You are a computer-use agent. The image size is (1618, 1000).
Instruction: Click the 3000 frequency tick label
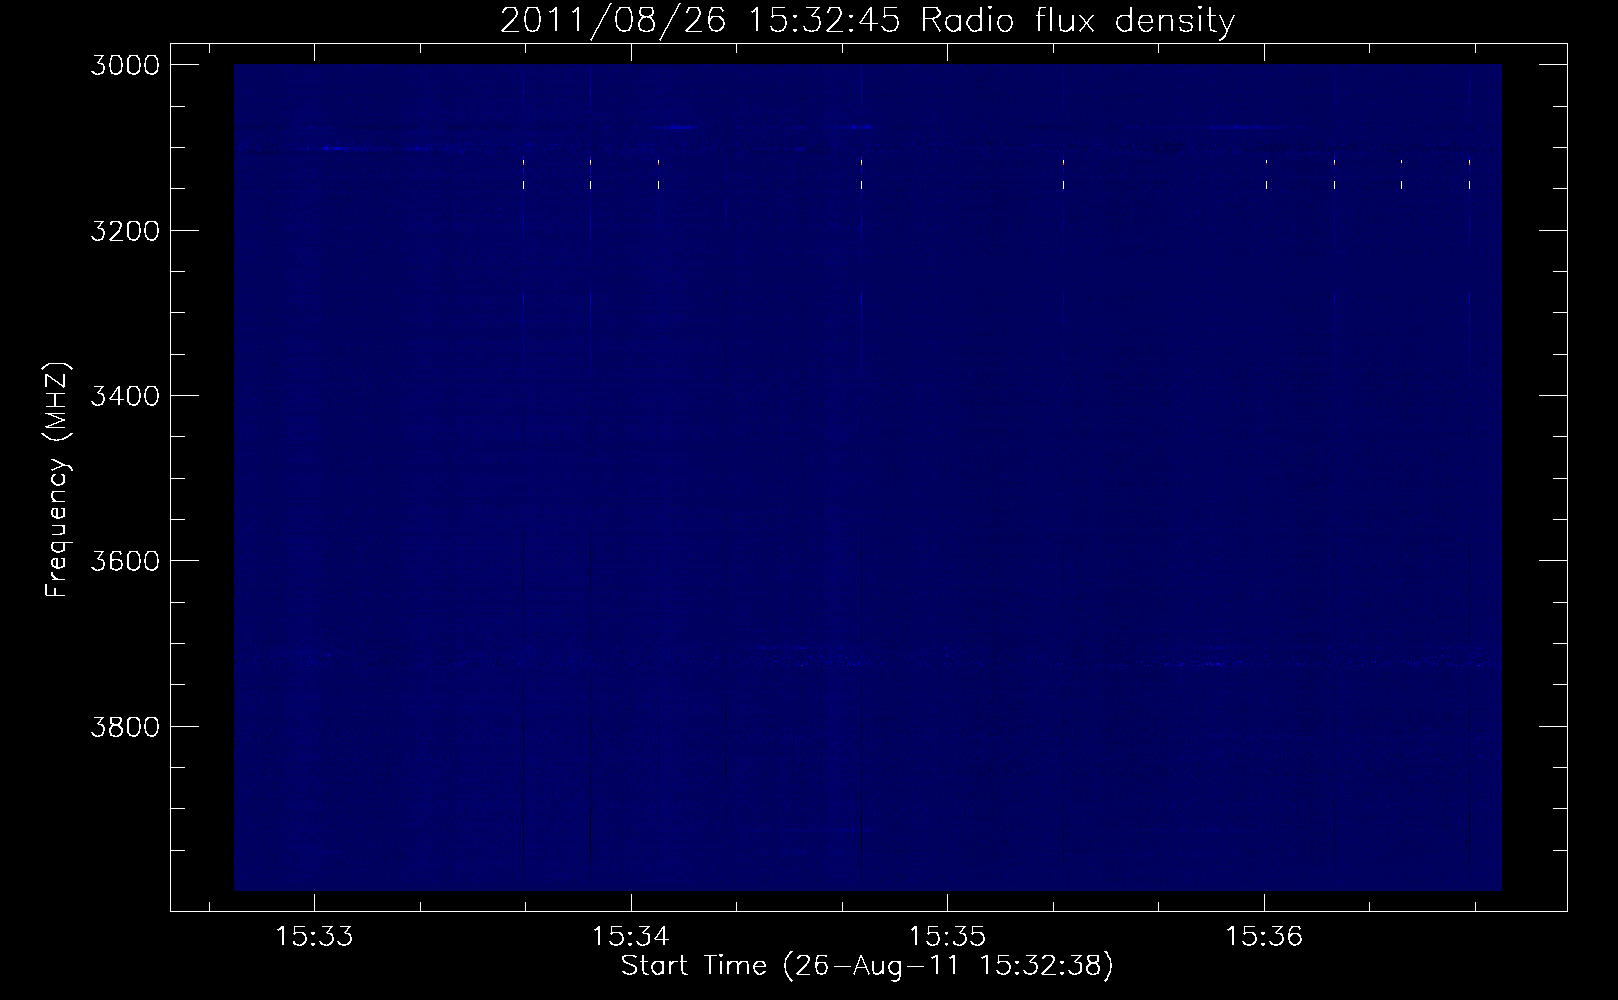(125, 65)
